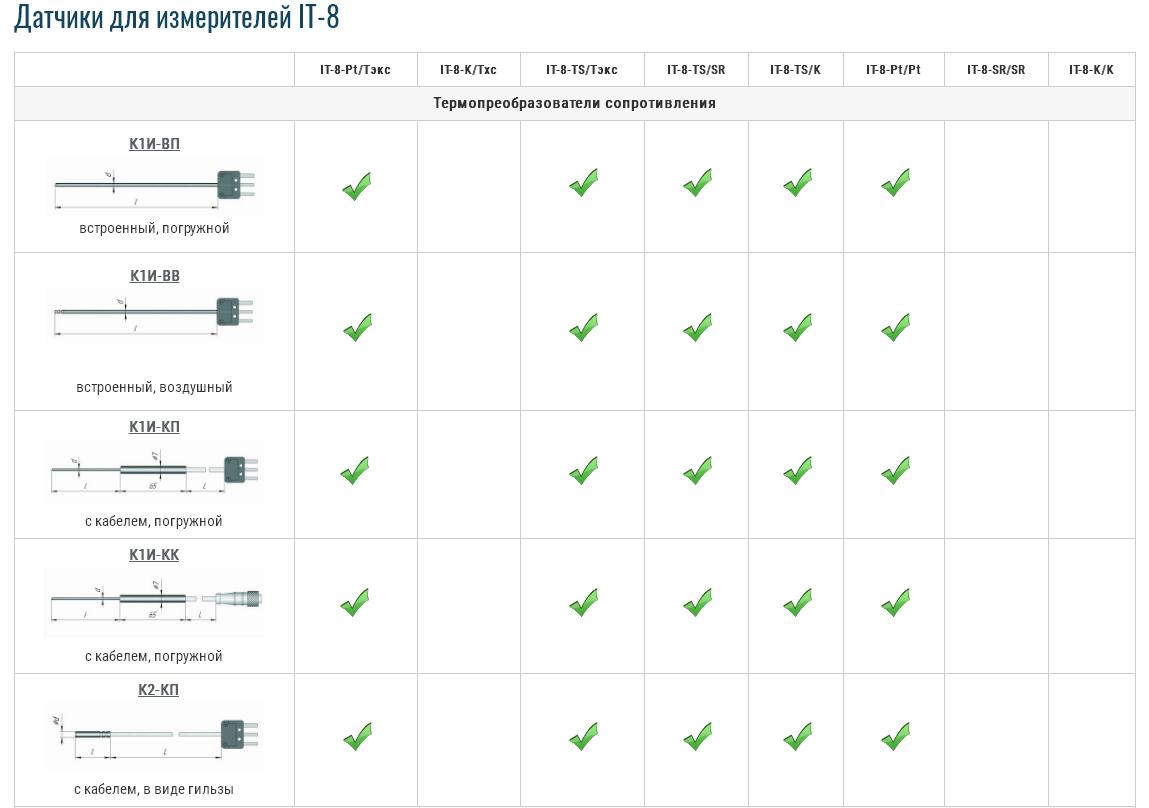Screen dimensions: 1149x808
Task: Click green checkmark for К1И-ВВ in IT-8-Pt/Тэкс column
Action: click(x=356, y=327)
